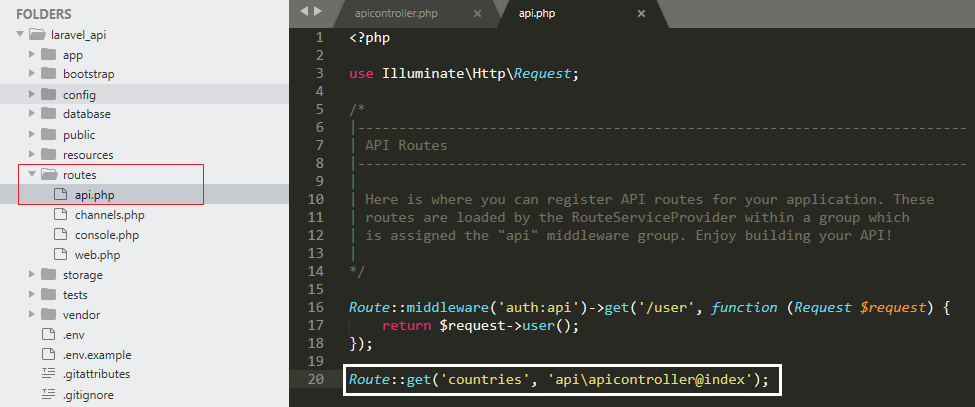This screenshot has width=975, height=407.
Task: Expand the vendor folder
Action: tap(32, 315)
